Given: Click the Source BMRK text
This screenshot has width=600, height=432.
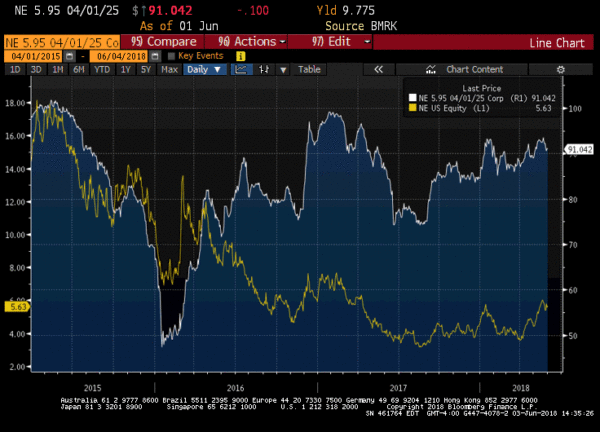Looking at the screenshot, I should point(361,26).
